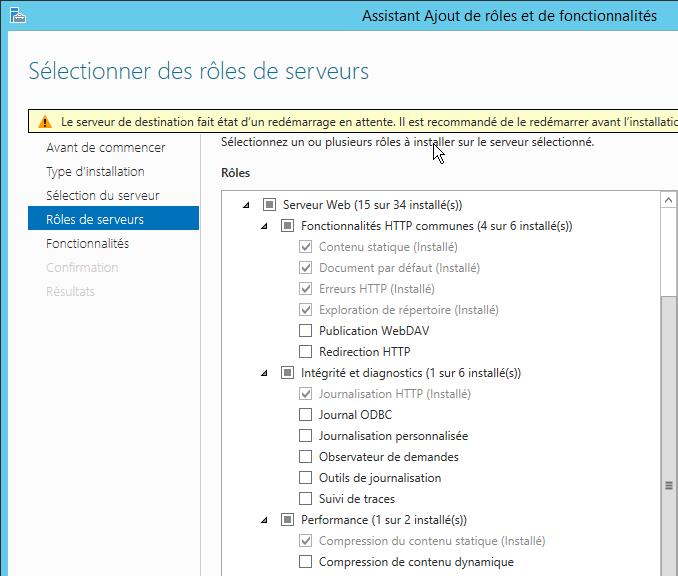Collapse the Serveur Web tree node

pos(246,205)
